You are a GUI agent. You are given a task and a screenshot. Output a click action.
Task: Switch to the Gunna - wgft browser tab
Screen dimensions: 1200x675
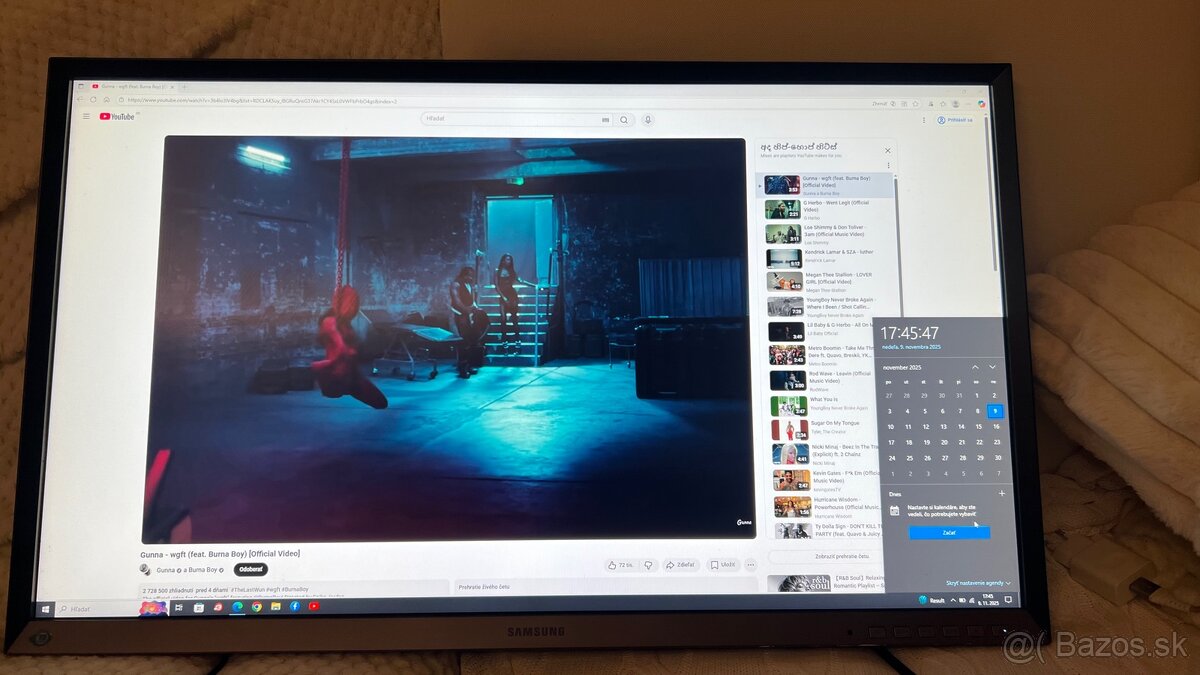click(128, 87)
